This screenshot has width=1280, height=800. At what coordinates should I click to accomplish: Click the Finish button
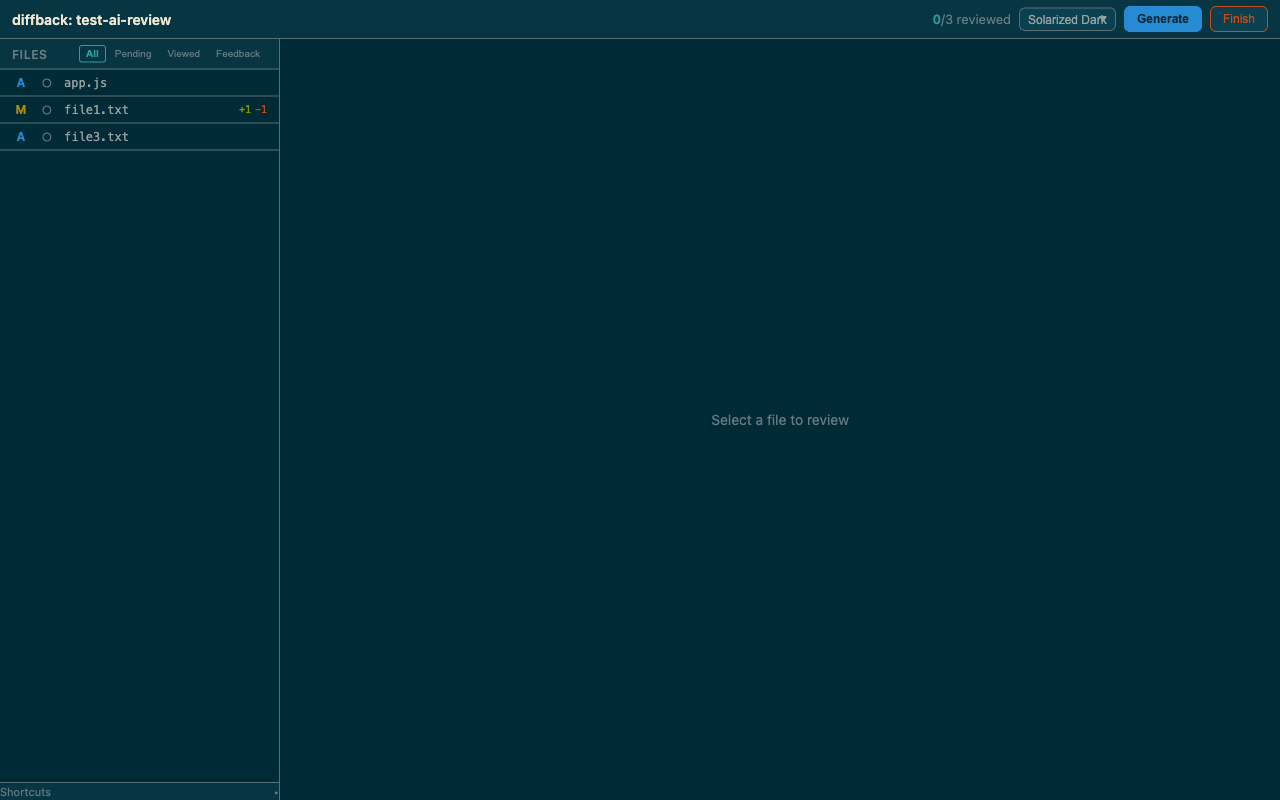(x=1238, y=18)
